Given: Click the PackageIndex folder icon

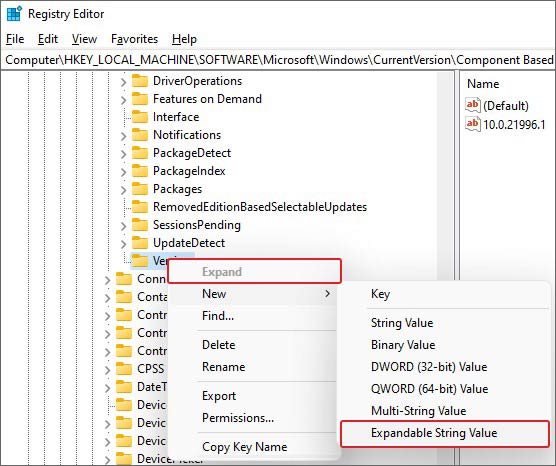Looking at the screenshot, I should 140,171.
